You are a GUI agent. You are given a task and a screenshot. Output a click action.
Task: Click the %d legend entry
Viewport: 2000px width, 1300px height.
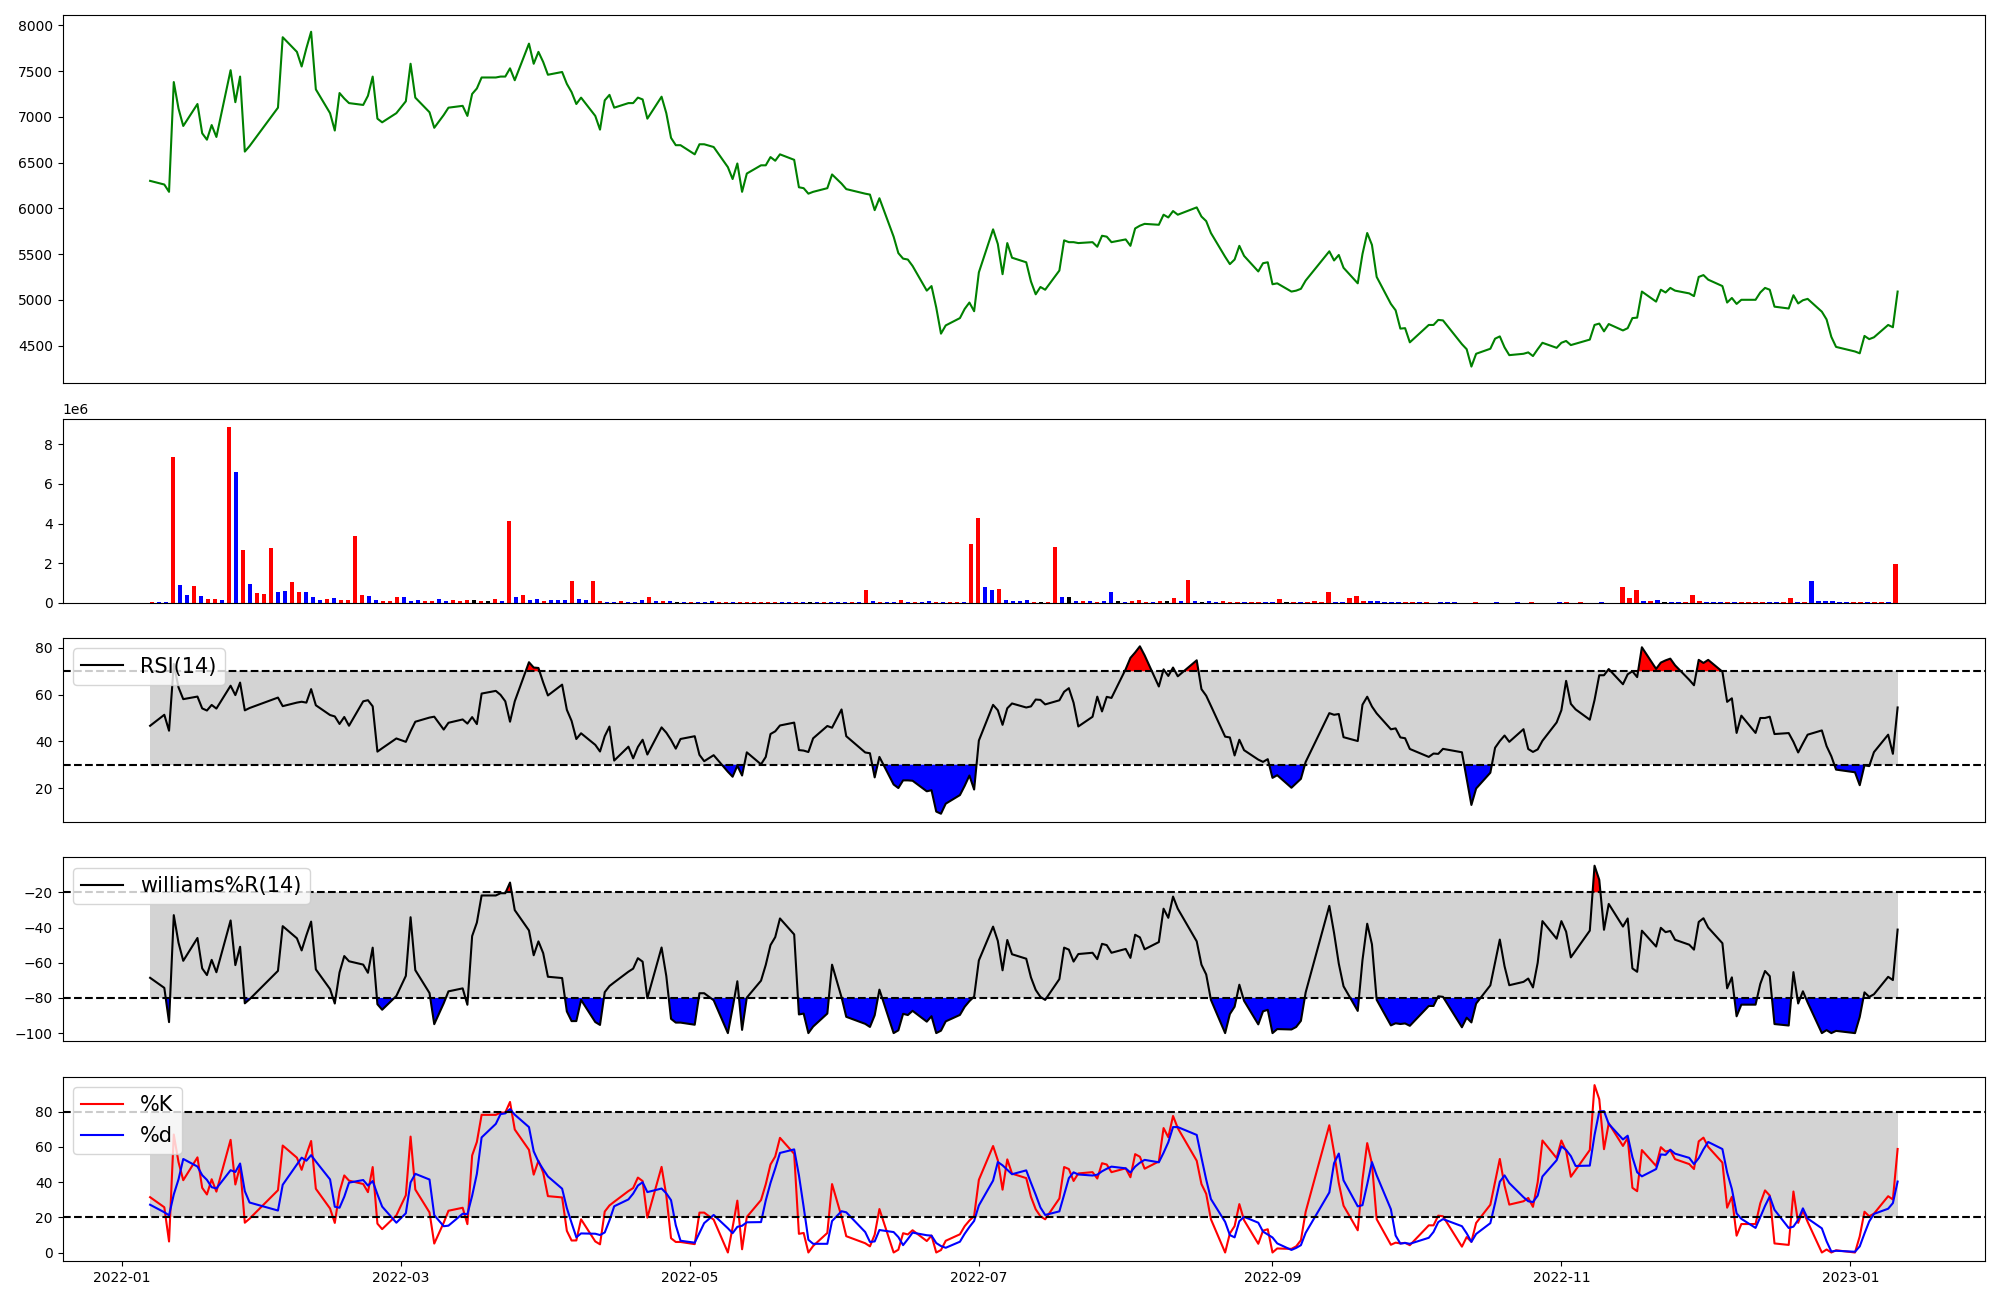[156, 1135]
